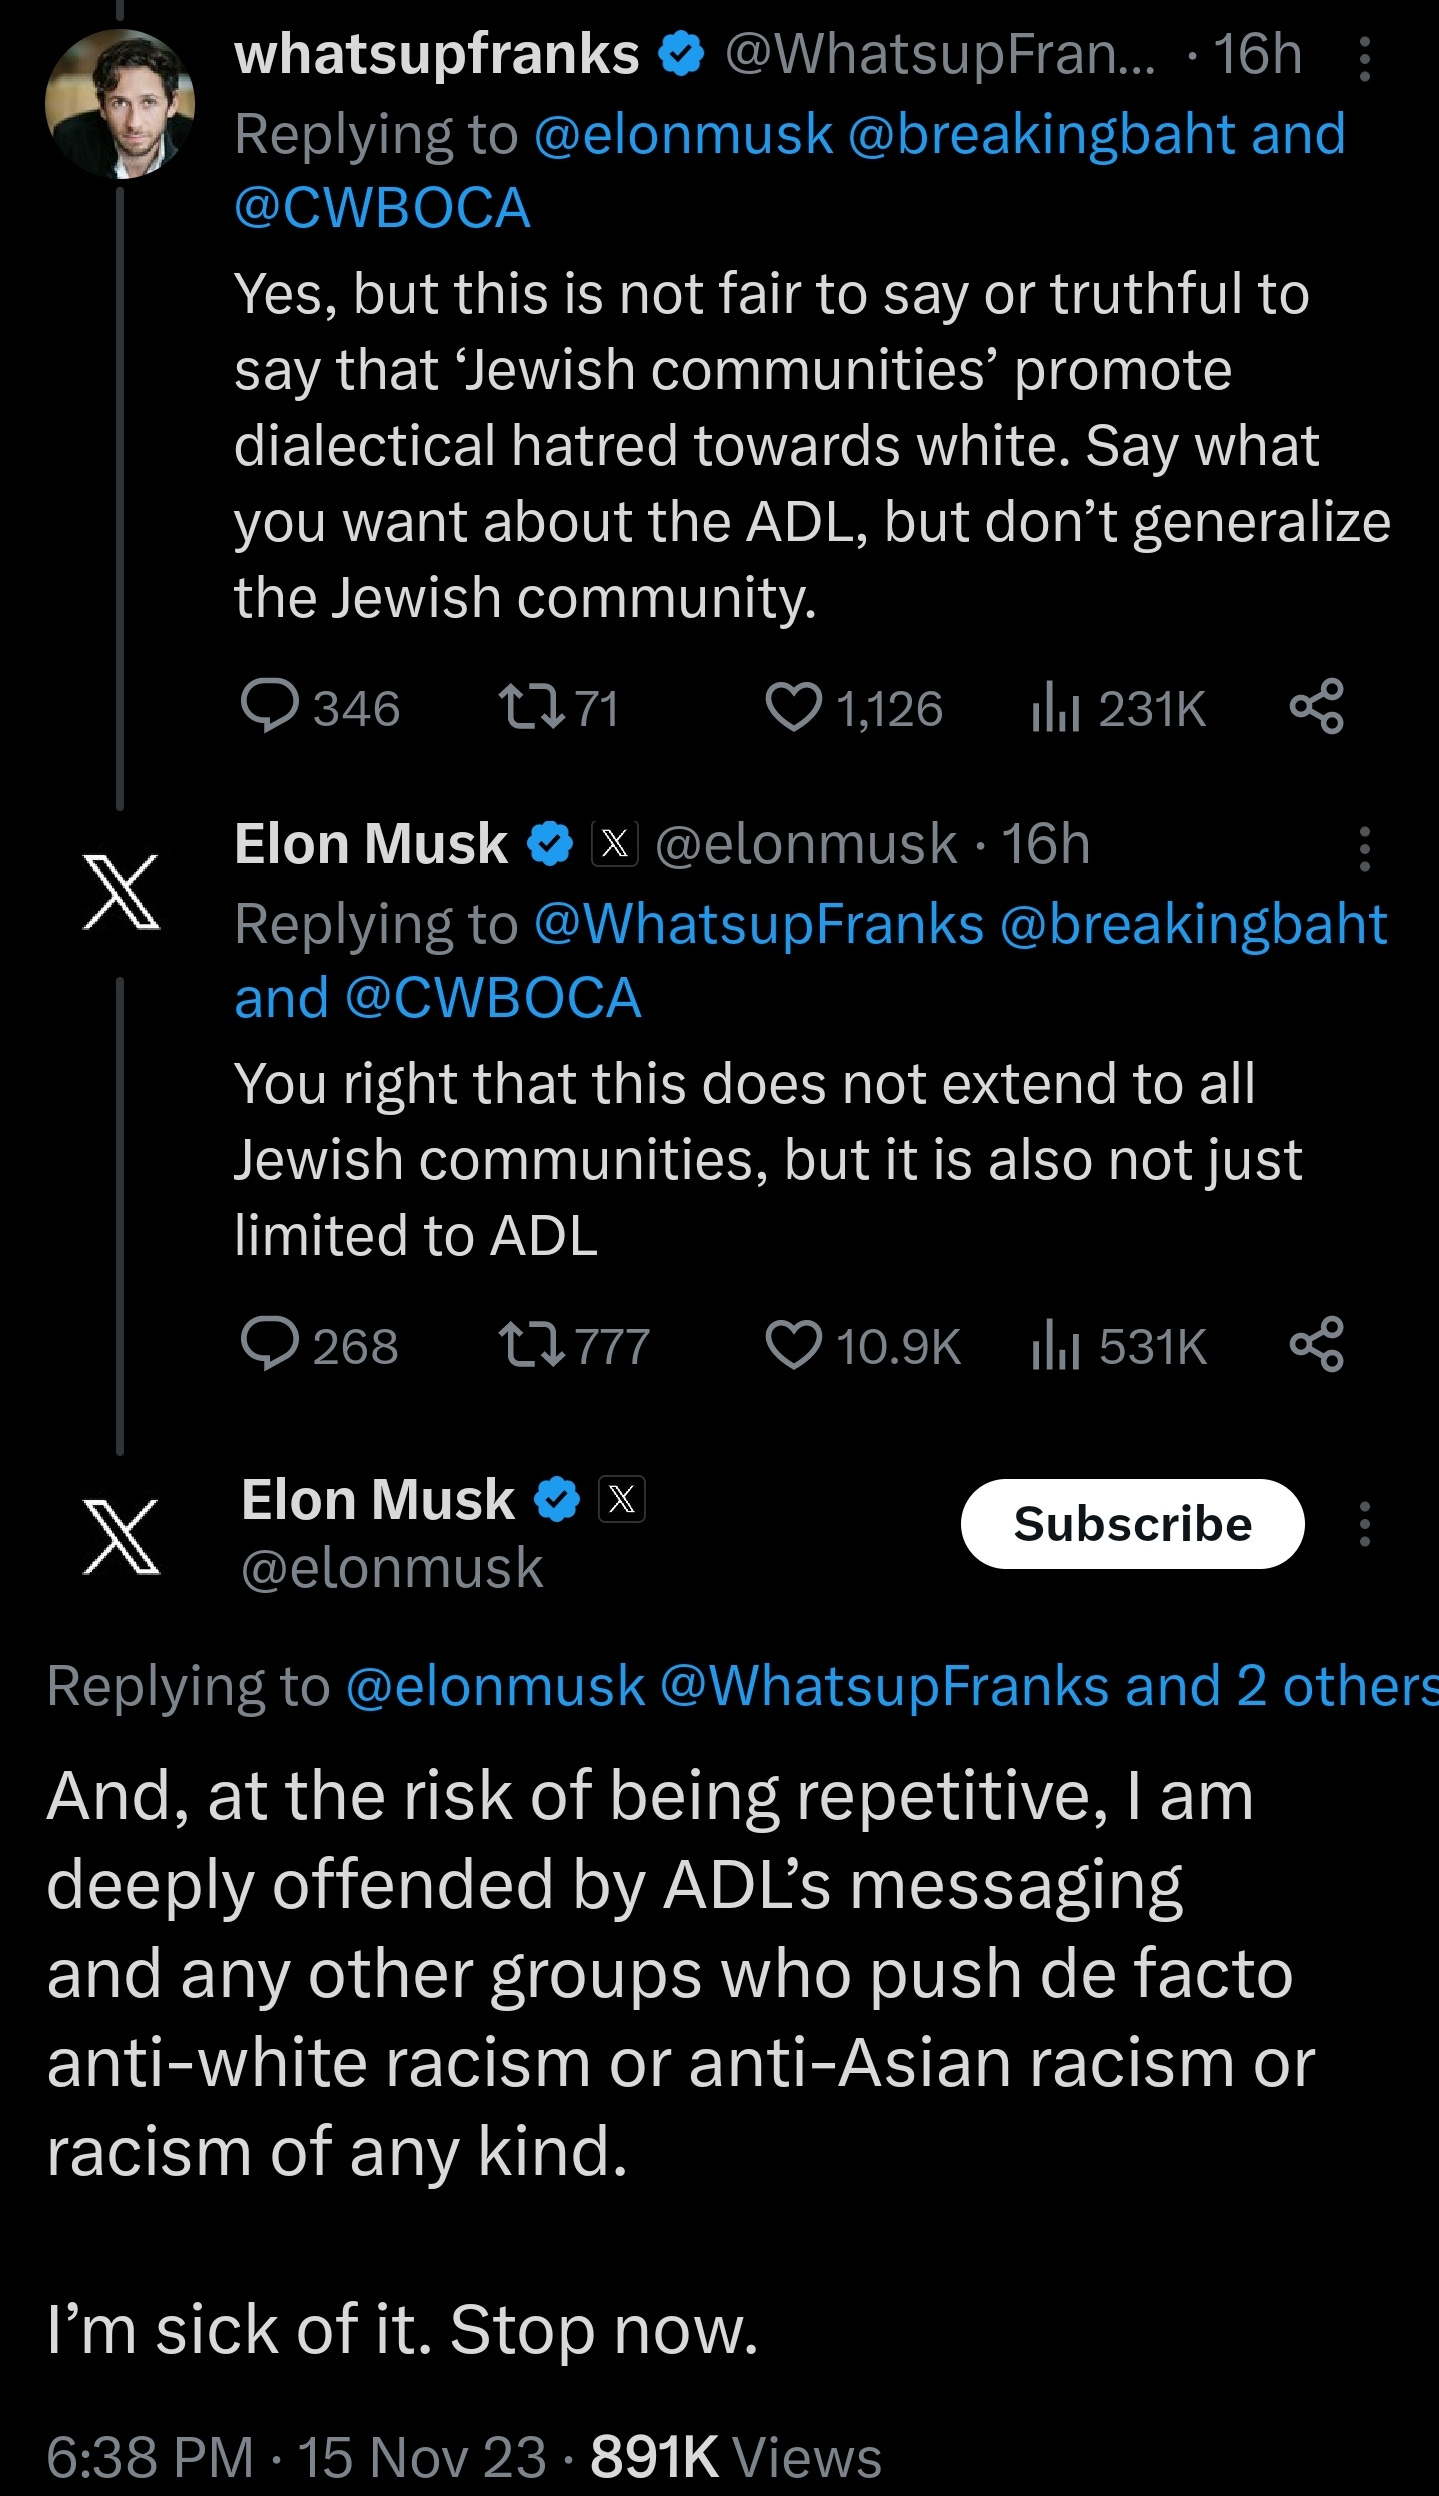Subscribe to Elon Musk

click(x=1132, y=1523)
